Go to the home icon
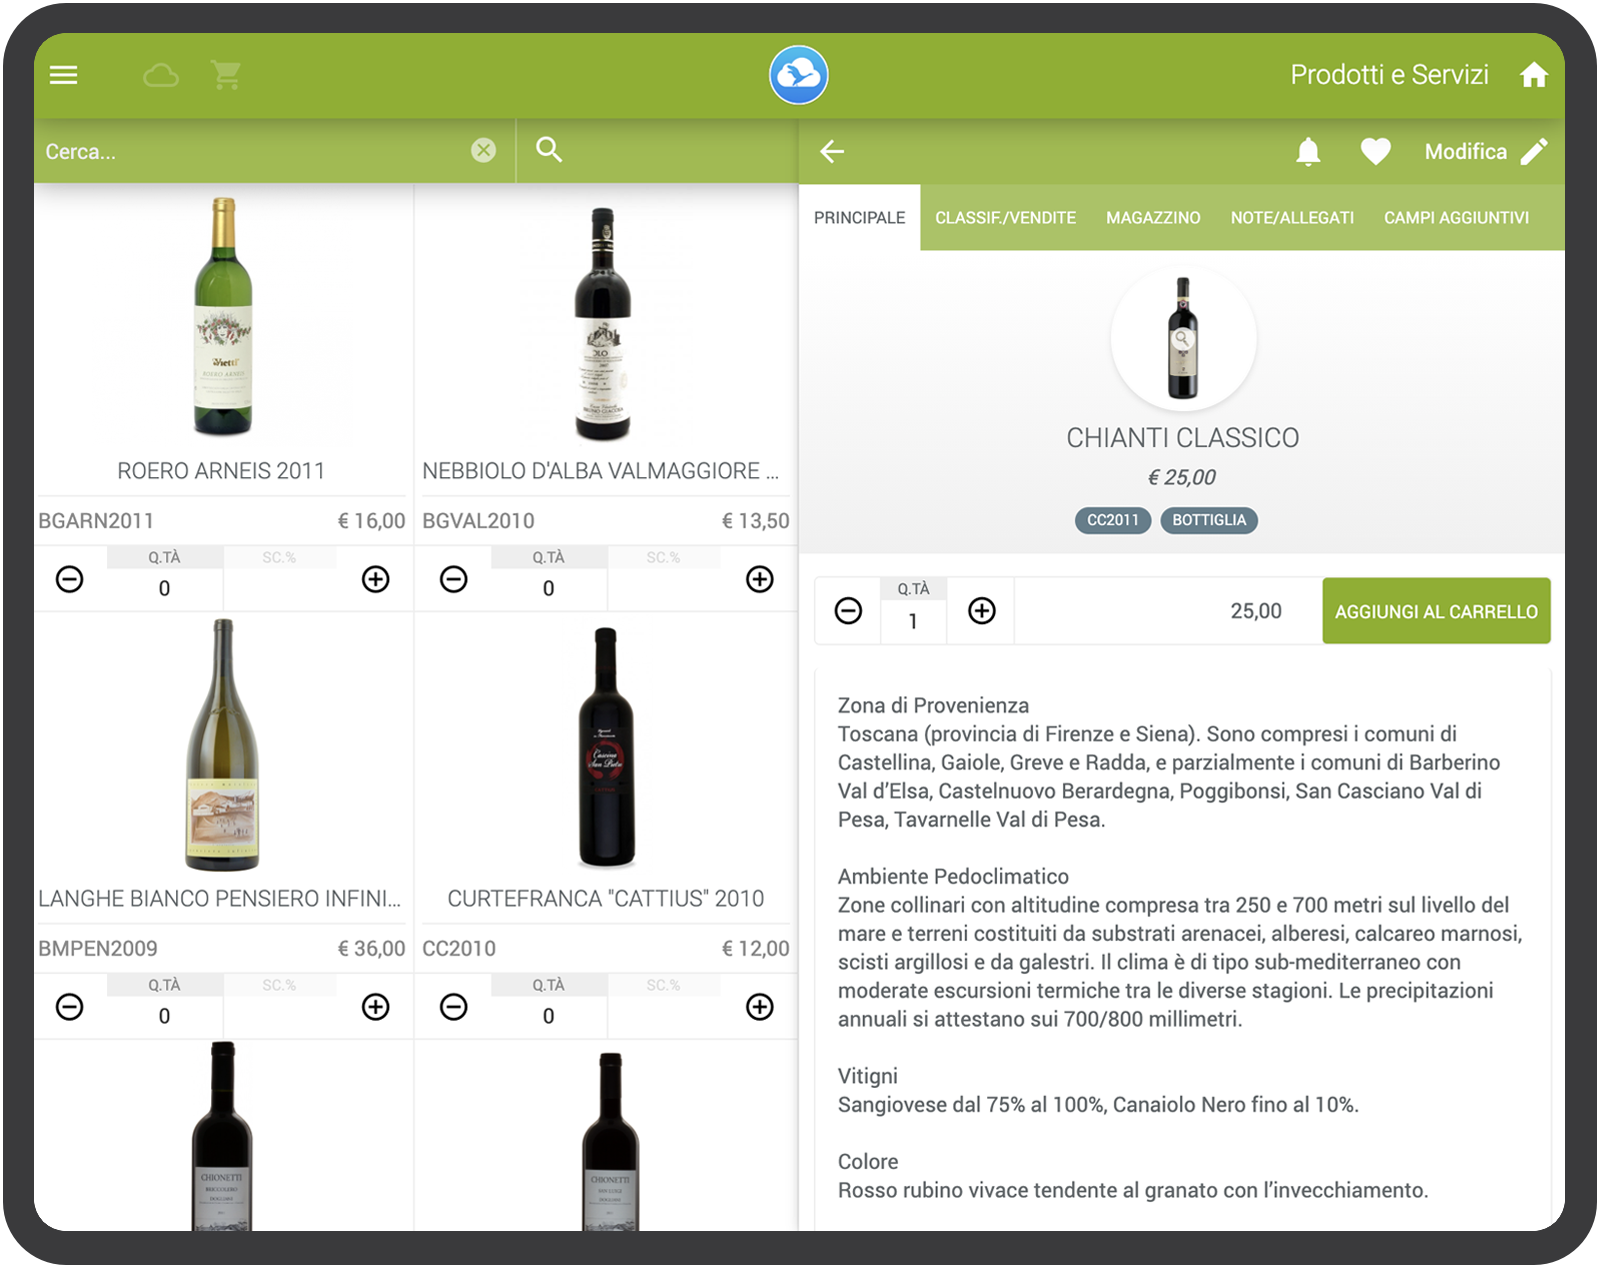The height and width of the screenshot is (1268, 1600). tap(1533, 75)
